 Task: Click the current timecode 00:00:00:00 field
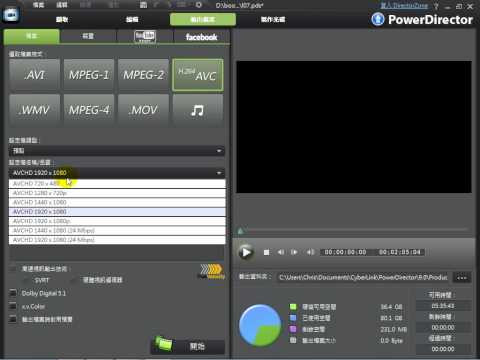pyautogui.click(x=345, y=252)
